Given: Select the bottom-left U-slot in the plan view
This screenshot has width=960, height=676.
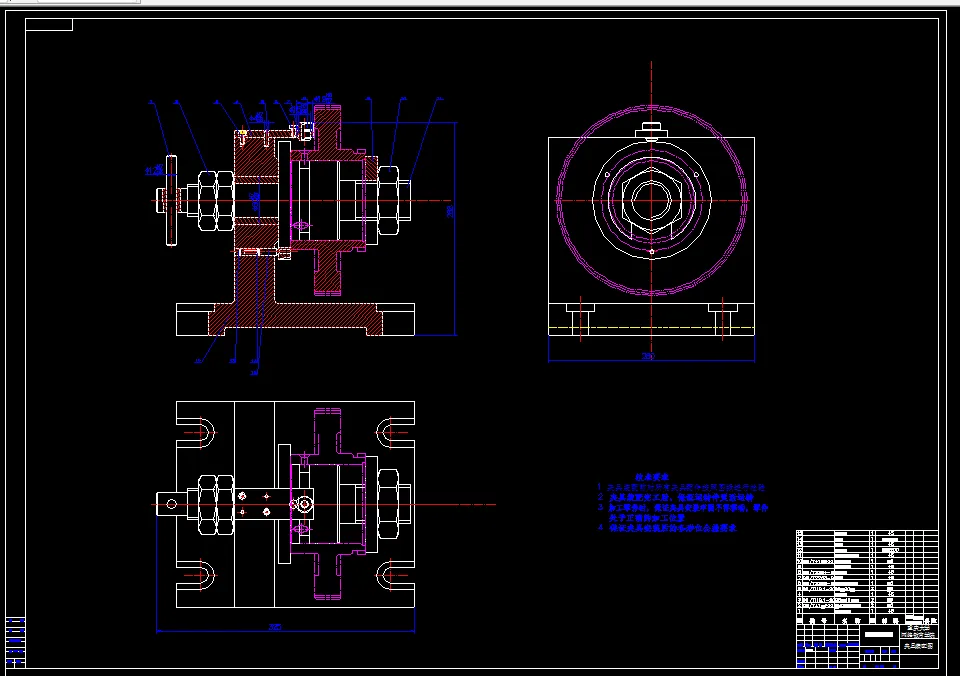Looking at the screenshot, I should tap(197, 576).
